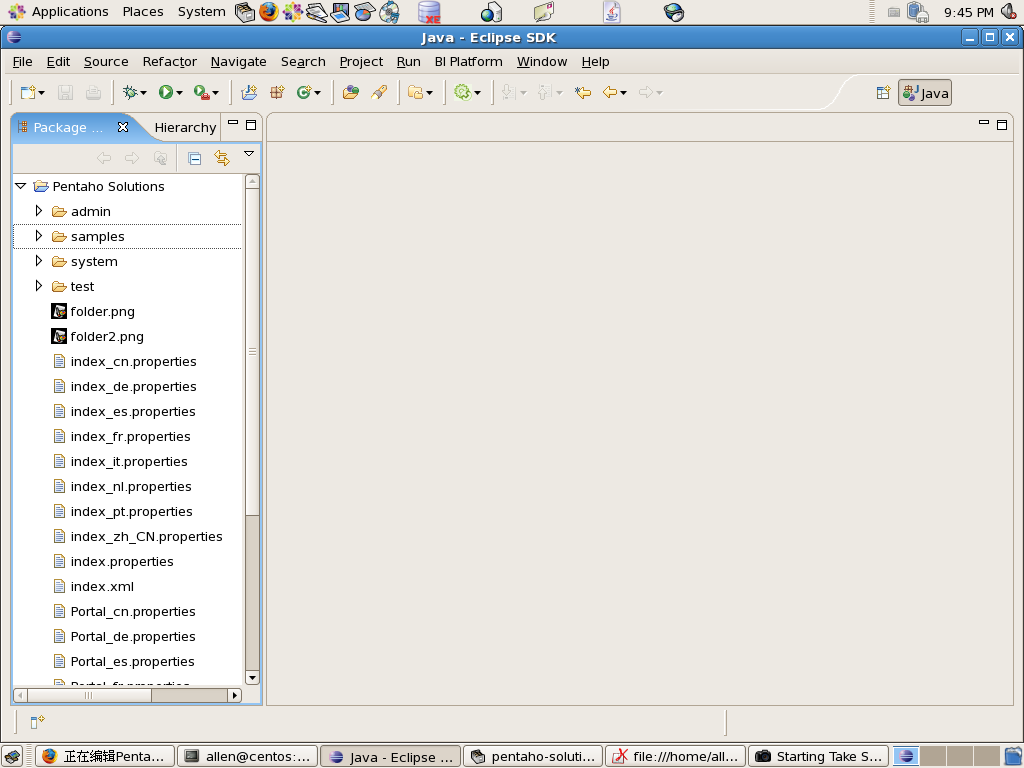Open the BI Platform menu
The image size is (1024, 768).
pyautogui.click(x=468, y=61)
